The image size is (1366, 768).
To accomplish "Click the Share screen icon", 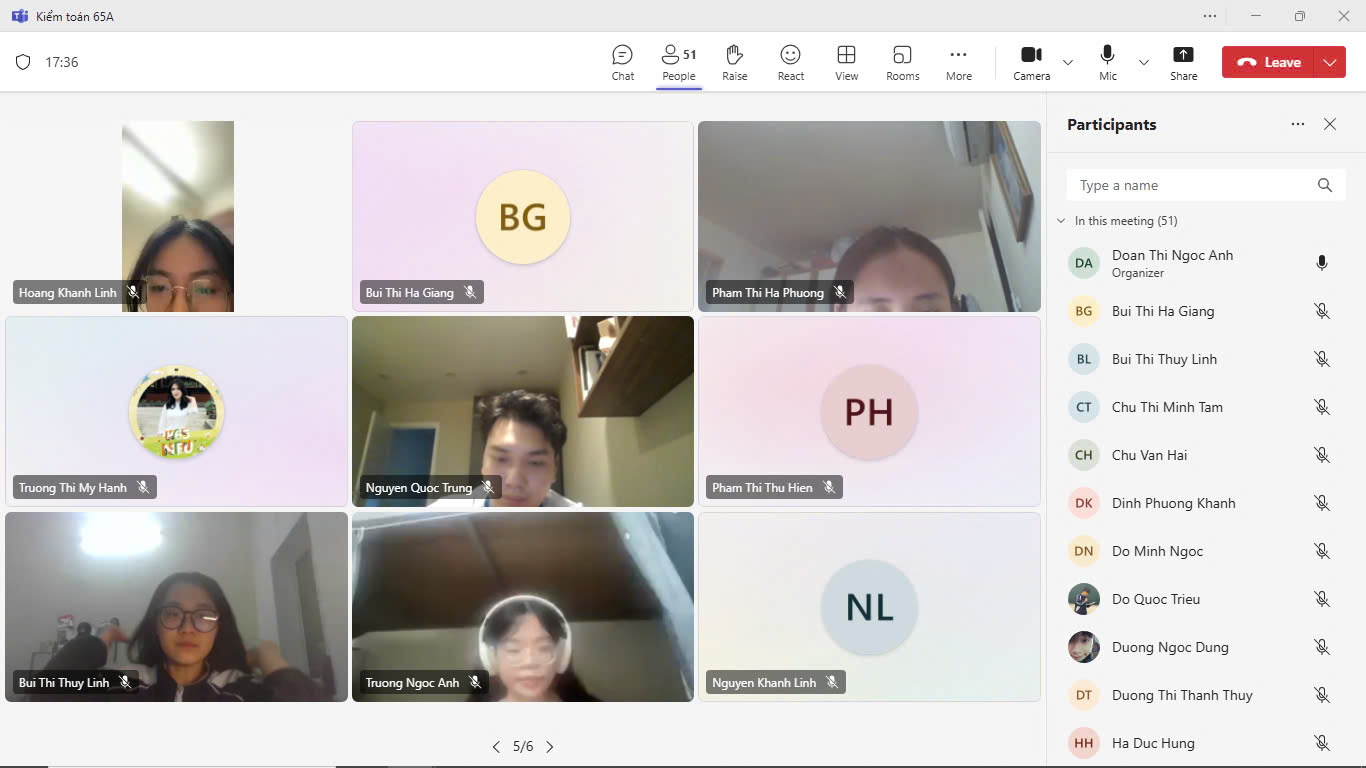I will click(x=1183, y=62).
